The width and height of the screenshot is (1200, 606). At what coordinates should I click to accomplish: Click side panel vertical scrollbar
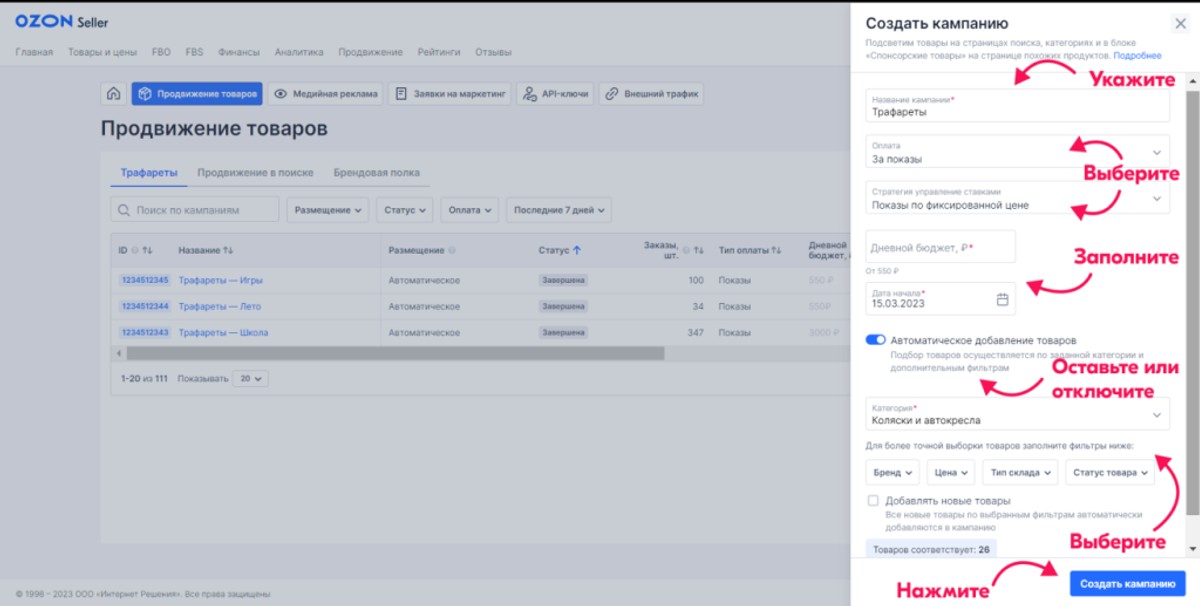point(1192,305)
